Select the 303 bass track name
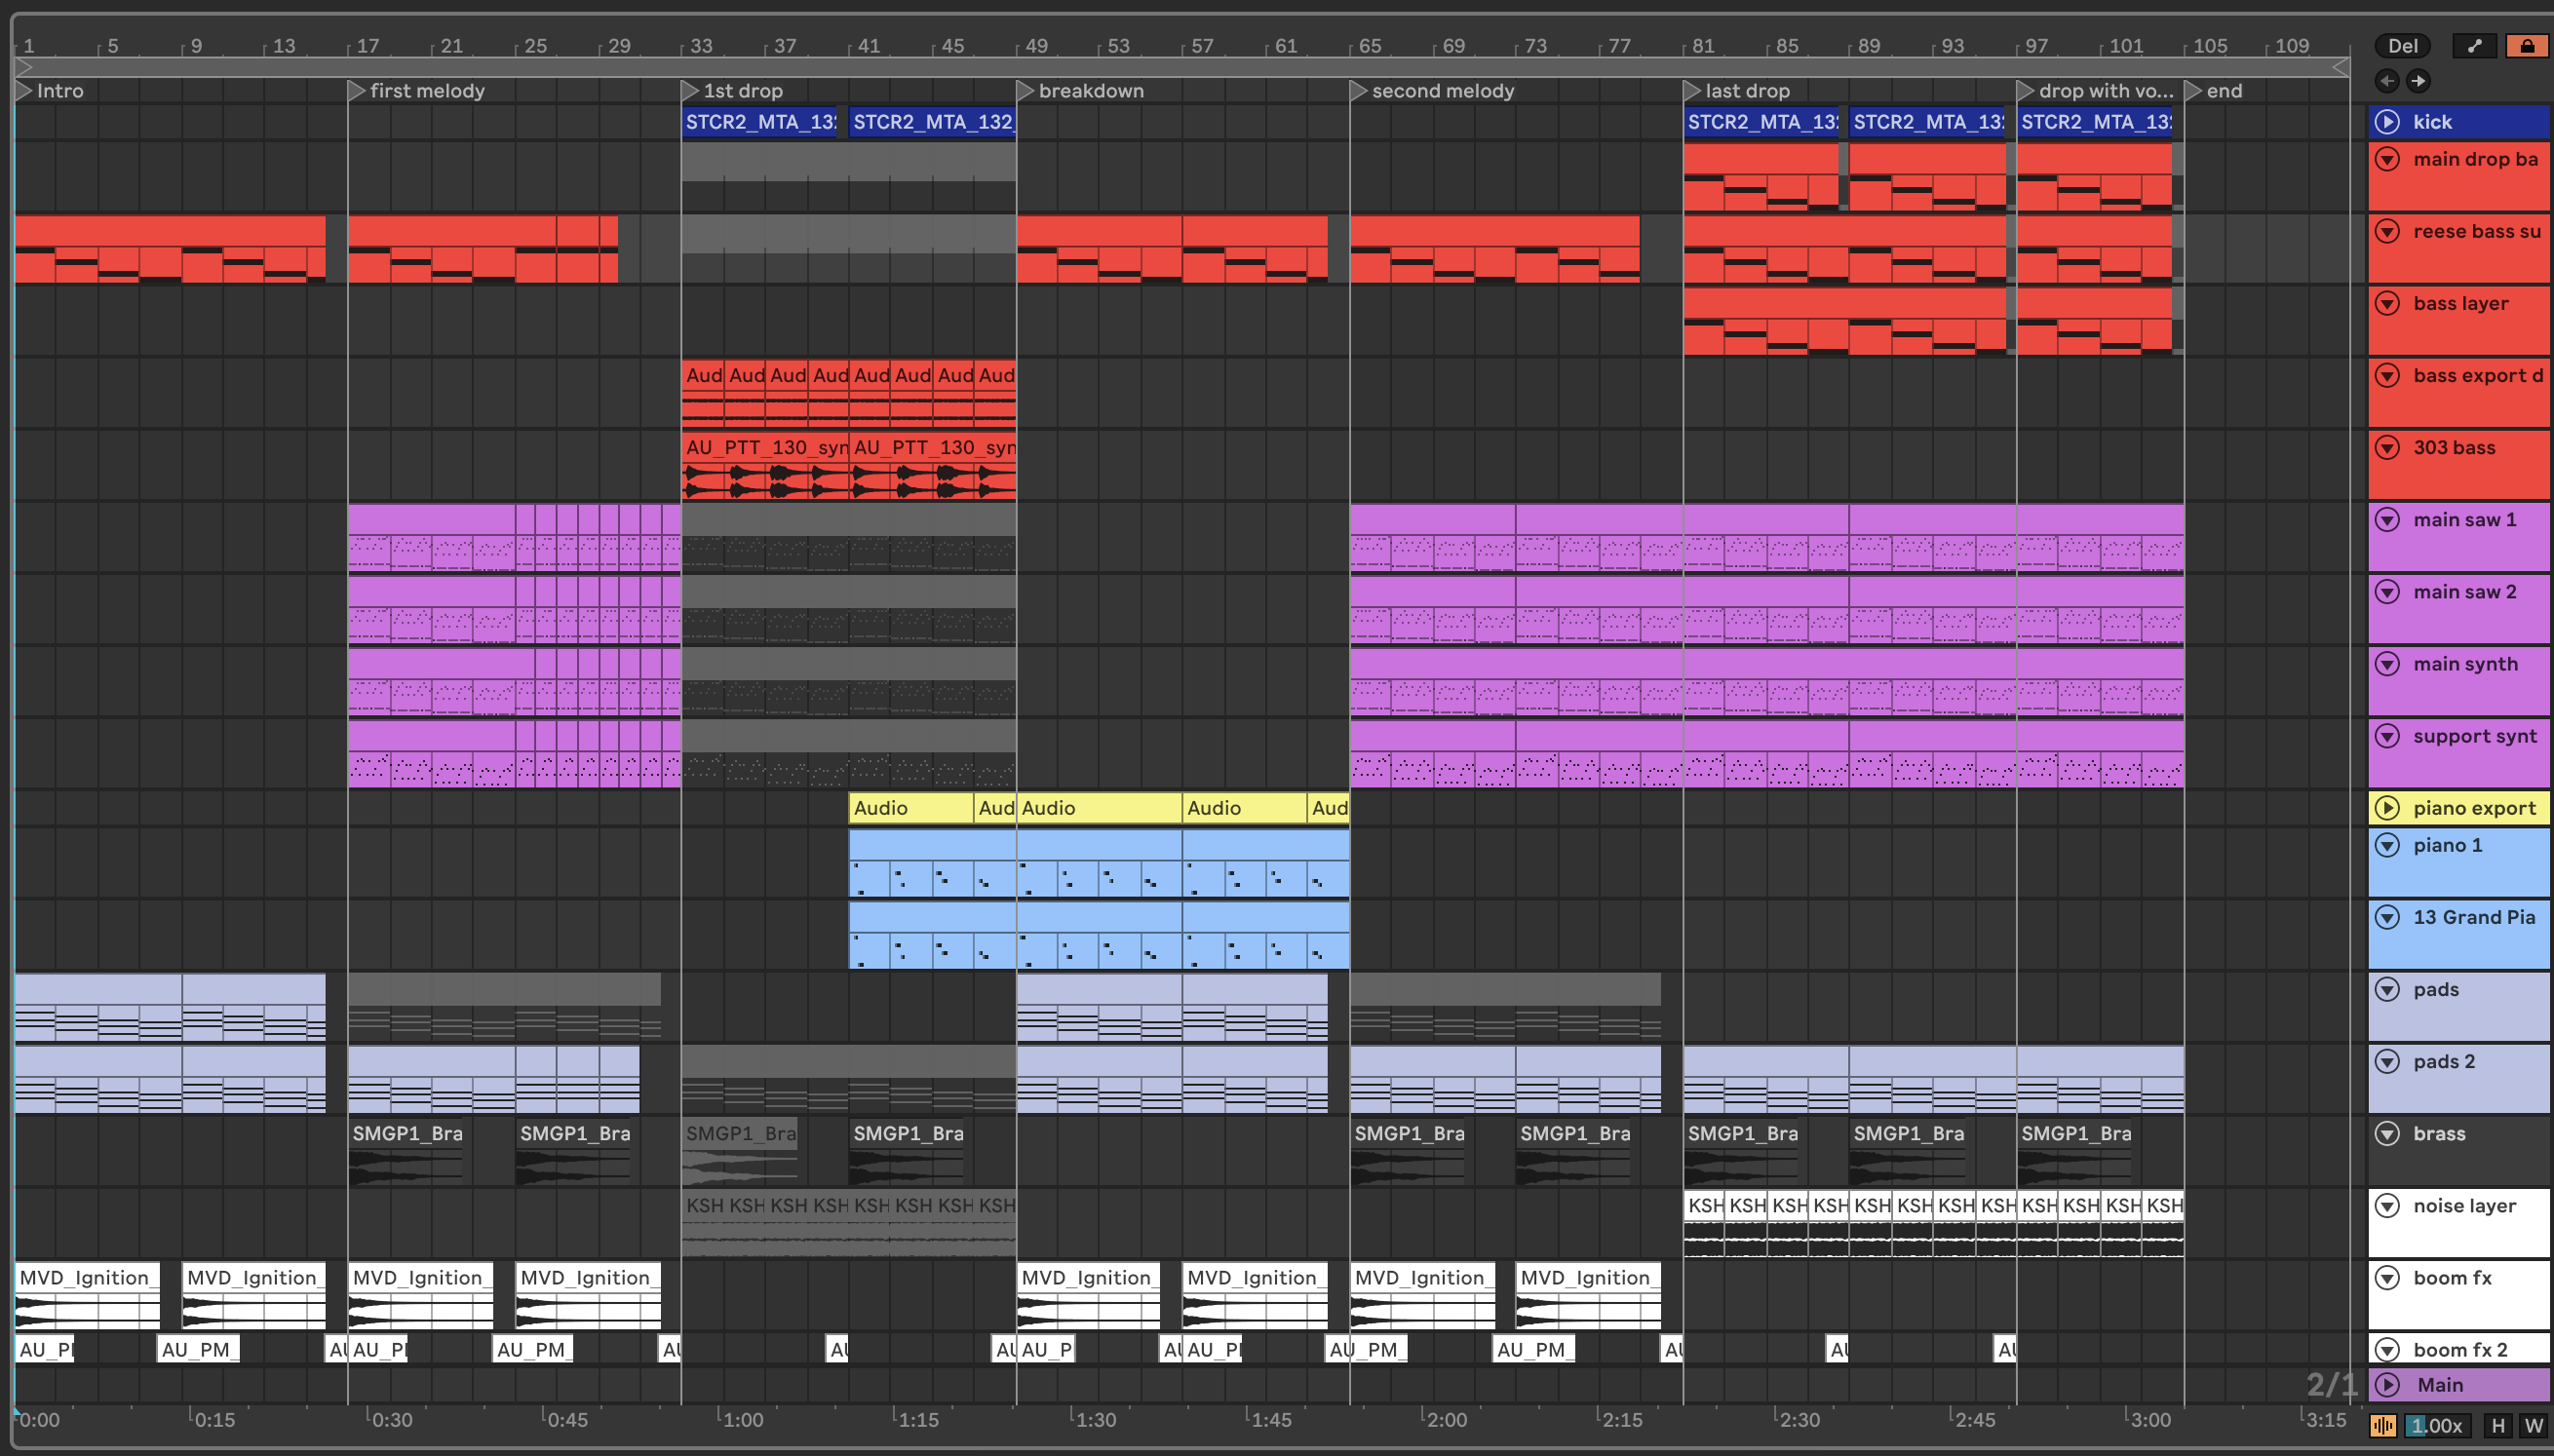The height and width of the screenshot is (1456, 2554). coord(2454,447)
